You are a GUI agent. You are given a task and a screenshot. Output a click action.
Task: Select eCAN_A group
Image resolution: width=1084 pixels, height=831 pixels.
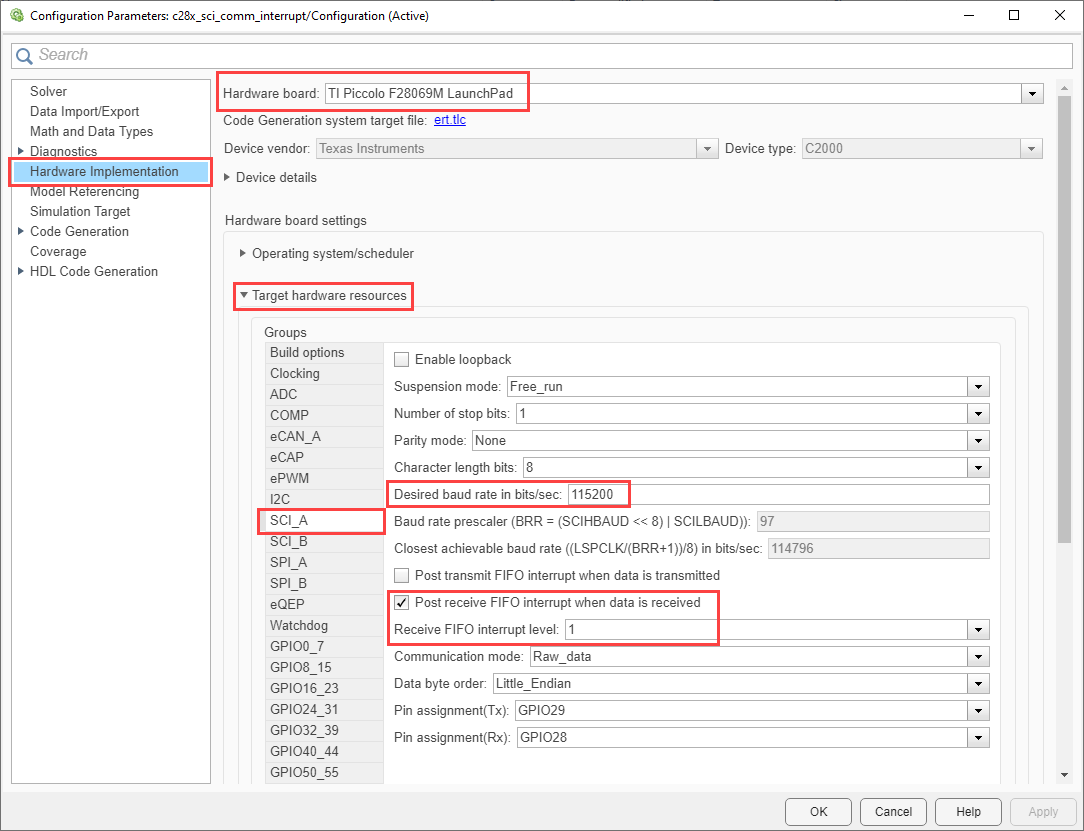click(x=324, y=436)
